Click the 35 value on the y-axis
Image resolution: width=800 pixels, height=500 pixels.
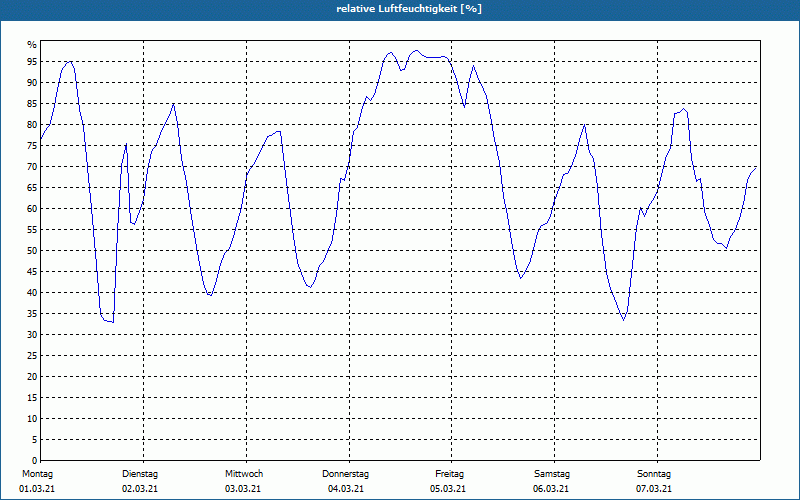[32, 314]
